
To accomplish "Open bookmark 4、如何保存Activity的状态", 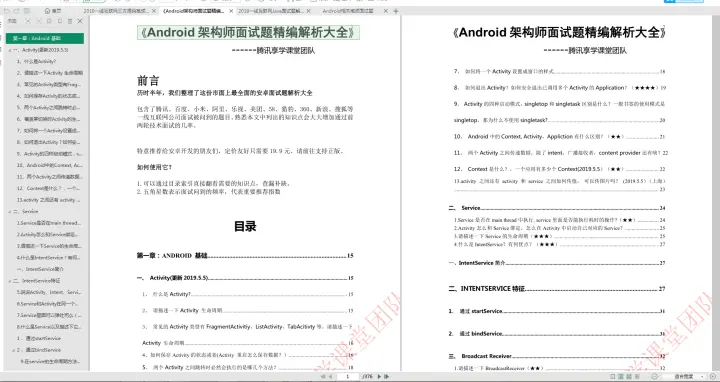I will 48,96.
